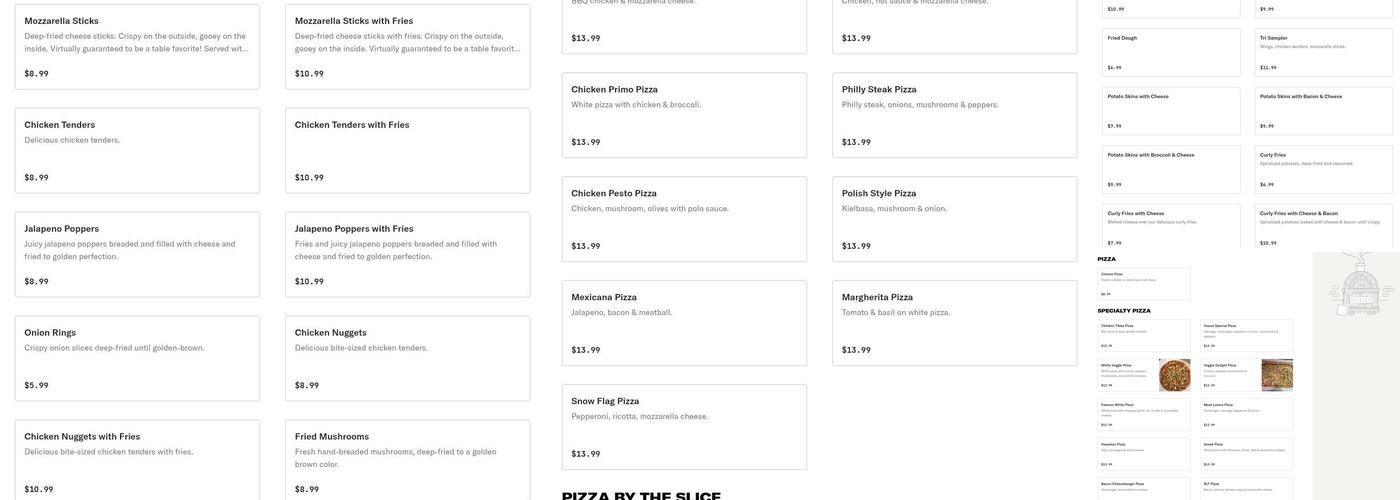Open the White Veggie Pizza photo thumbnail
1400x500 pixels.
pyautogui.click(x=1175, y=375)
